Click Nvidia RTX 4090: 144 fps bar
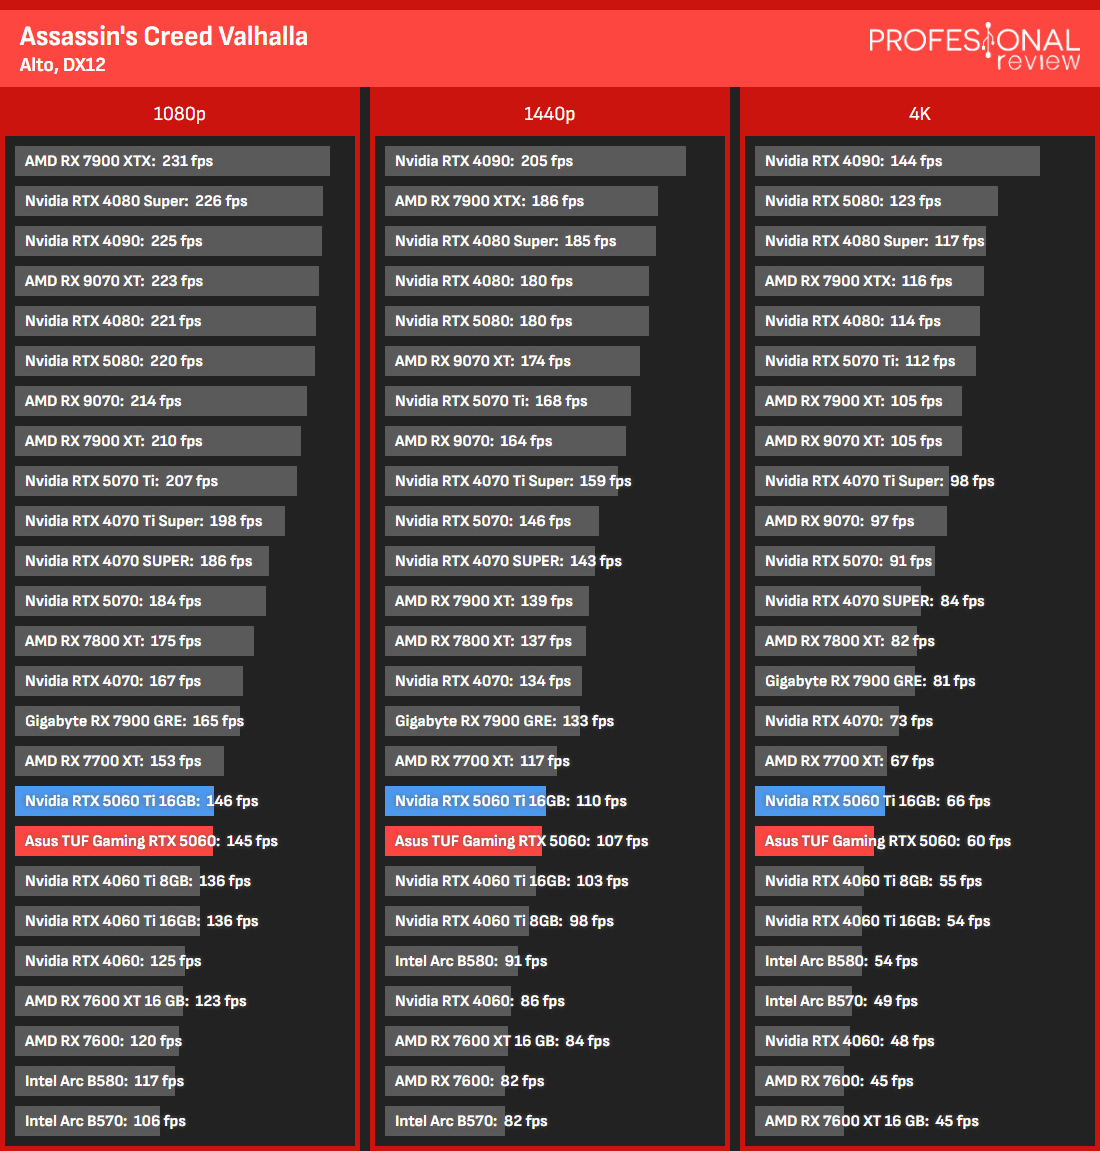Viewport: 1100px width, 1151px height. coord(897,161)
